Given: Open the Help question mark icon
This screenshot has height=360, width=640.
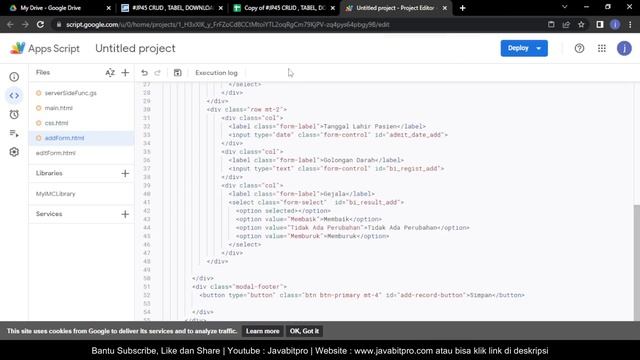Looking at the screenshot, I should (579, 48).
